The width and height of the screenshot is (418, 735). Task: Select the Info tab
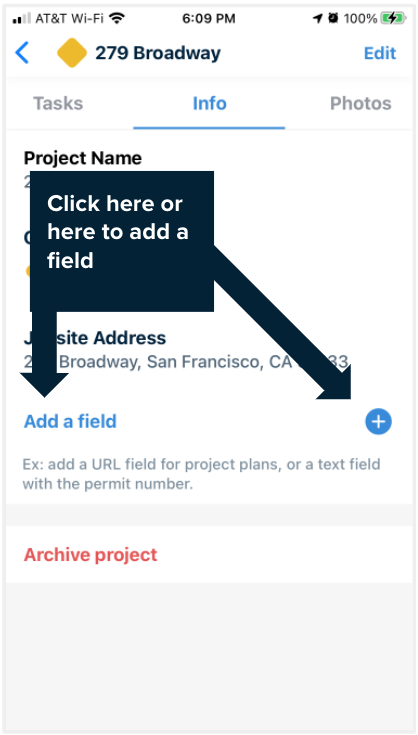(x=209, y=103)
